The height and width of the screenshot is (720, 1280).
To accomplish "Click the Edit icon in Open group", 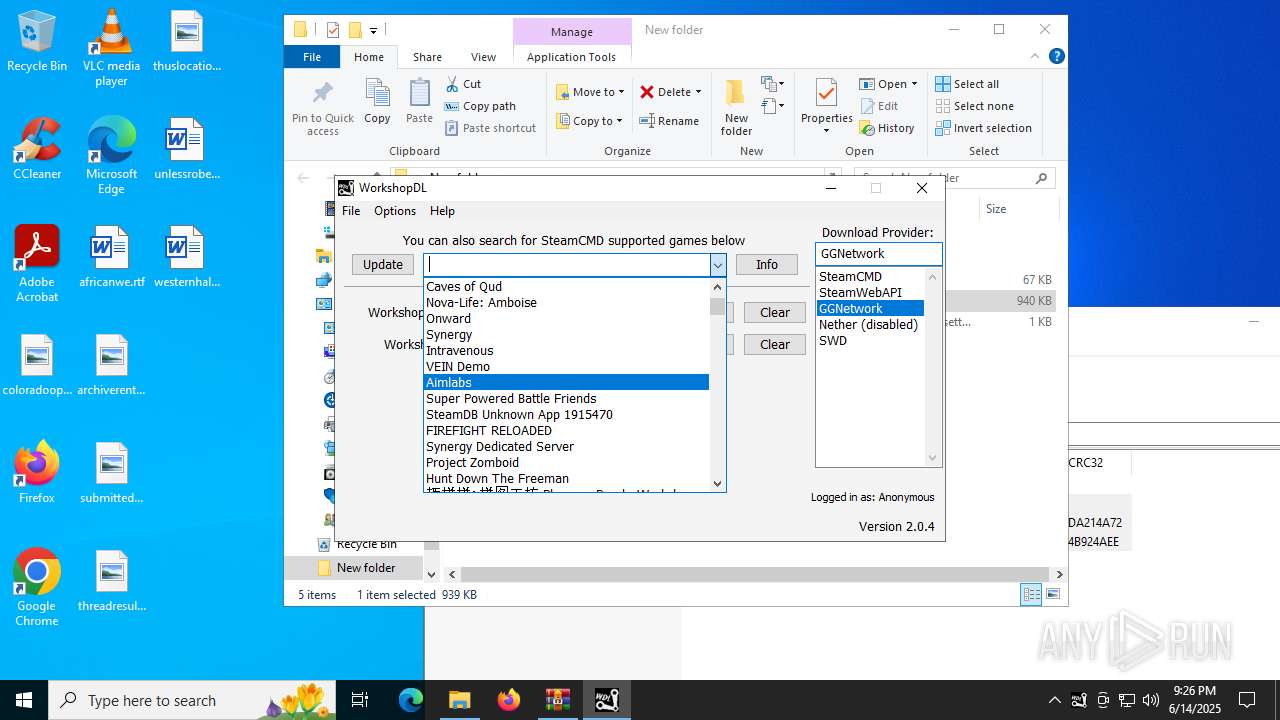I will (866, 106).
